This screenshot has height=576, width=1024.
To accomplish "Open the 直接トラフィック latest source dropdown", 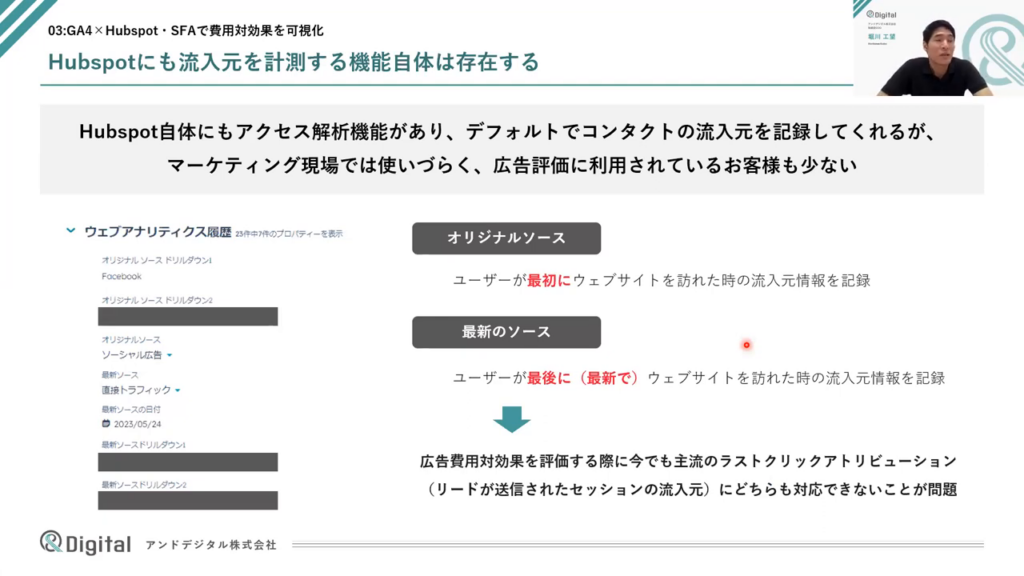I will pyautogui.click(x=177, y=390).
